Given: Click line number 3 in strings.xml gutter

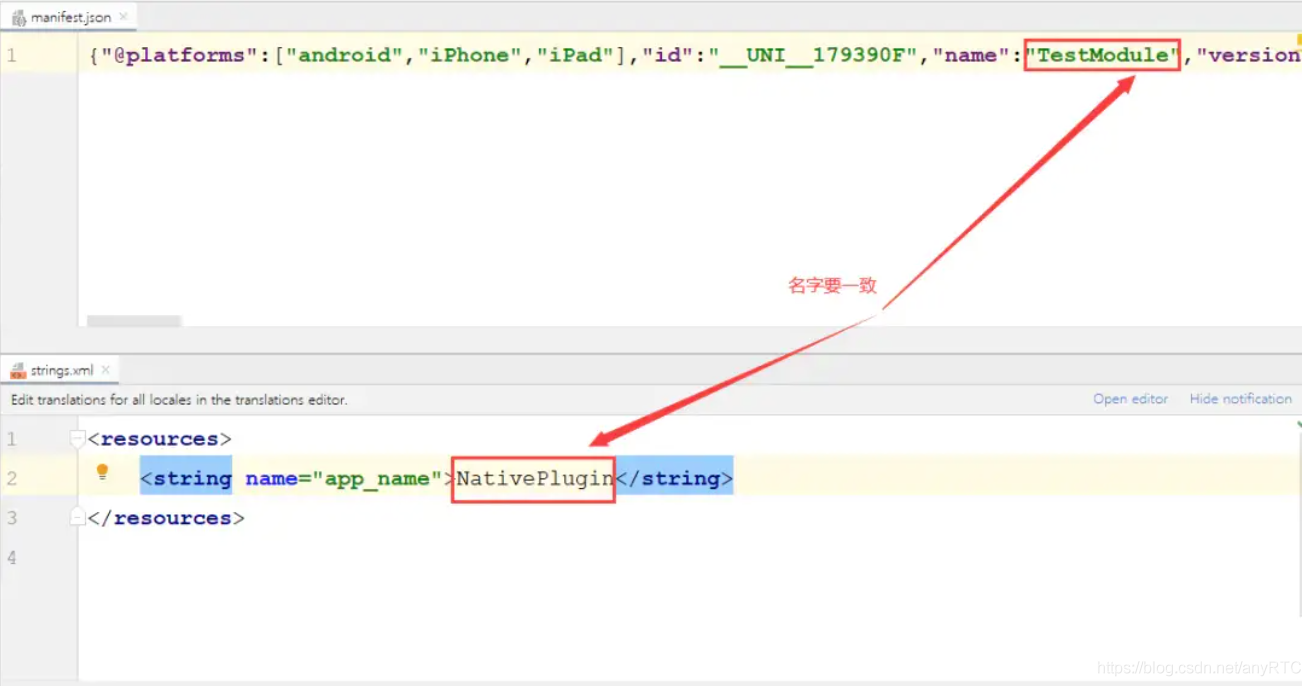Looking at the screenshot, I should point(11,518).
